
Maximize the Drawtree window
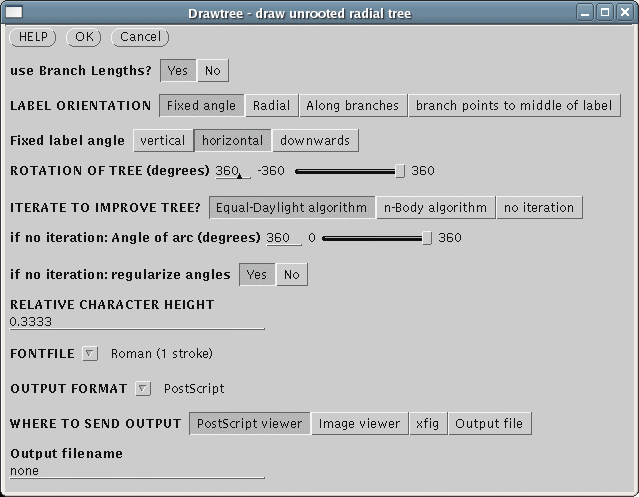[605, 13]
